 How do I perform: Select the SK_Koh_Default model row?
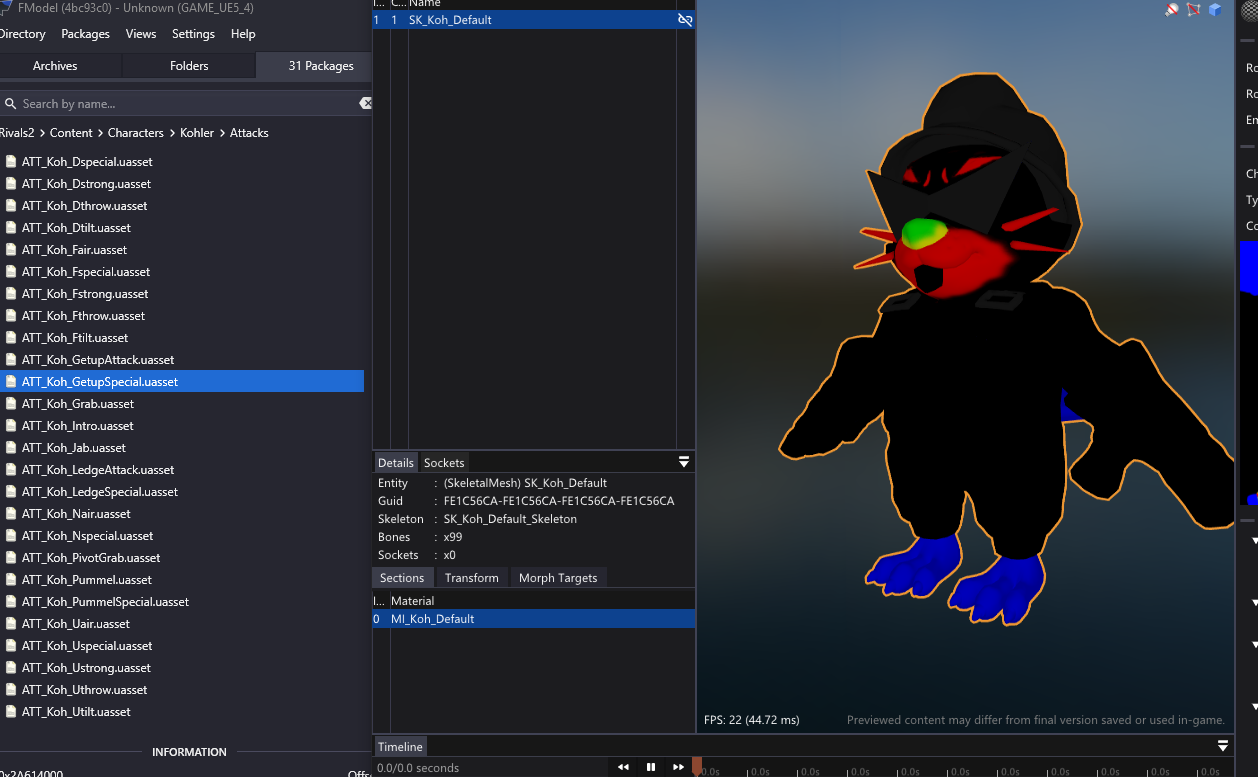(x=534, y=20)
